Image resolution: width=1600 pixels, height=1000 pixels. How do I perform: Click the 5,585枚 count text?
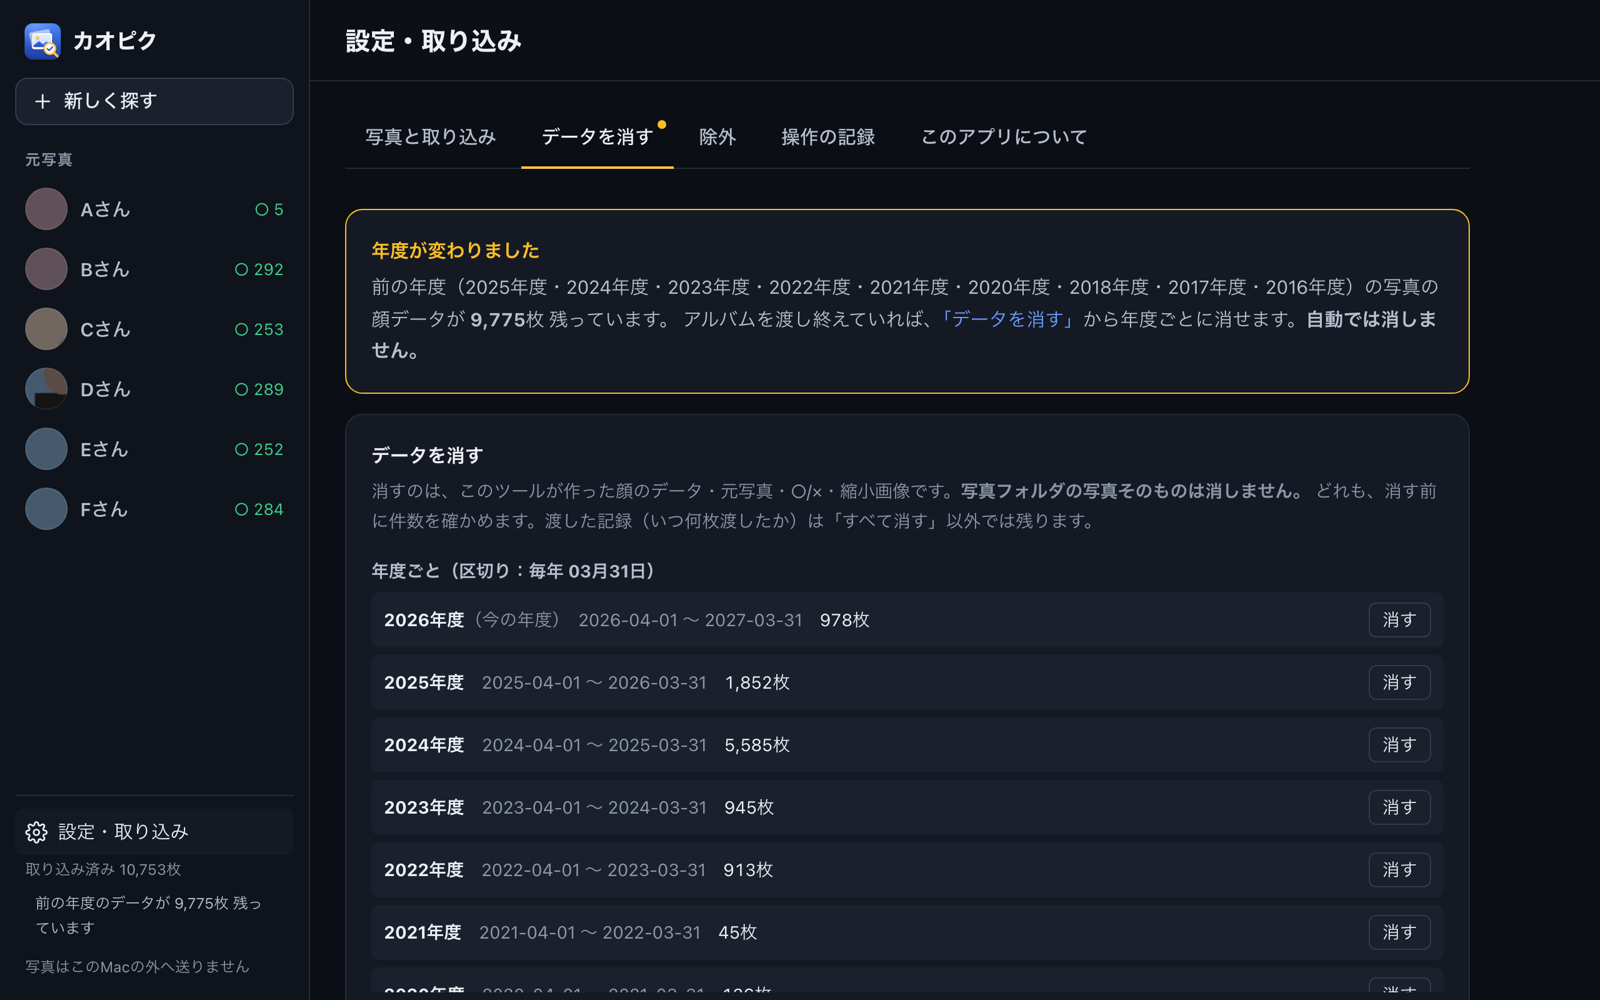pos(757,745)
